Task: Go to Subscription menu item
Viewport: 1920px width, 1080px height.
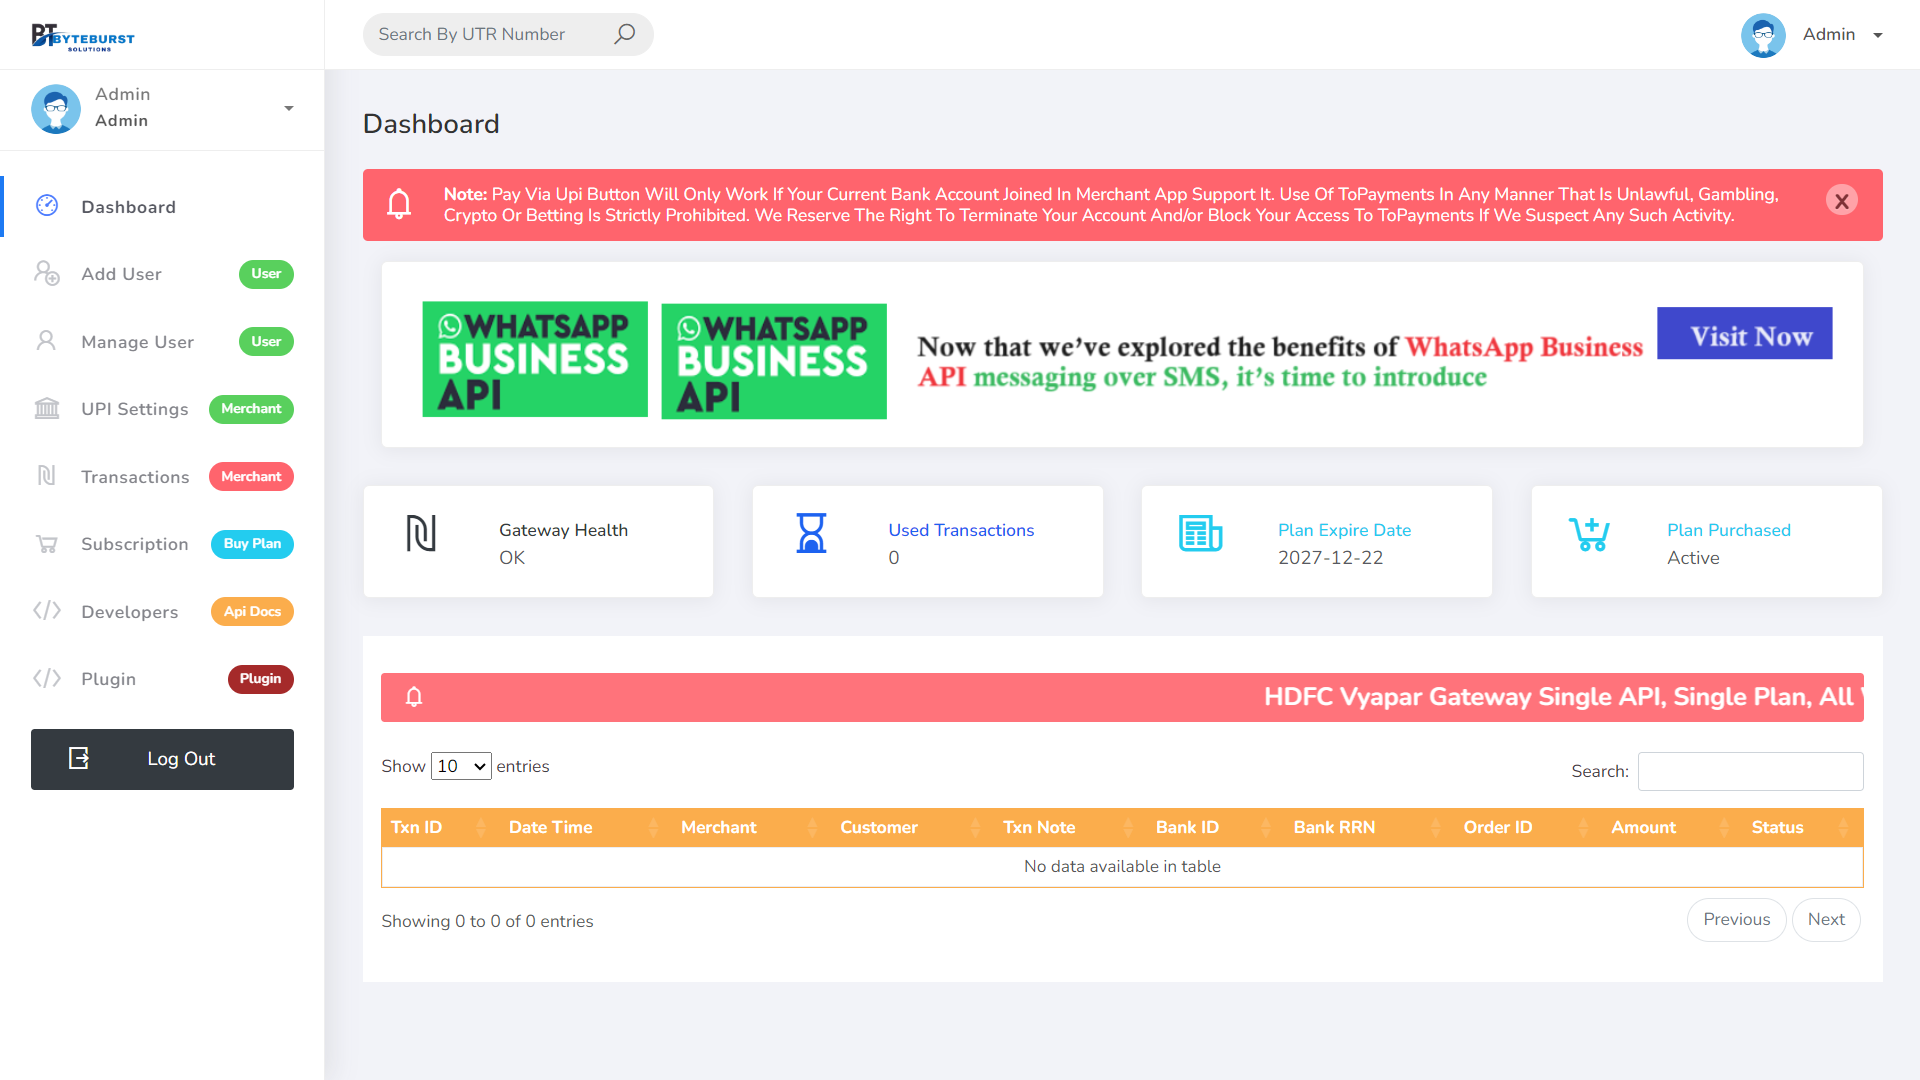Action: pos(135,544)
